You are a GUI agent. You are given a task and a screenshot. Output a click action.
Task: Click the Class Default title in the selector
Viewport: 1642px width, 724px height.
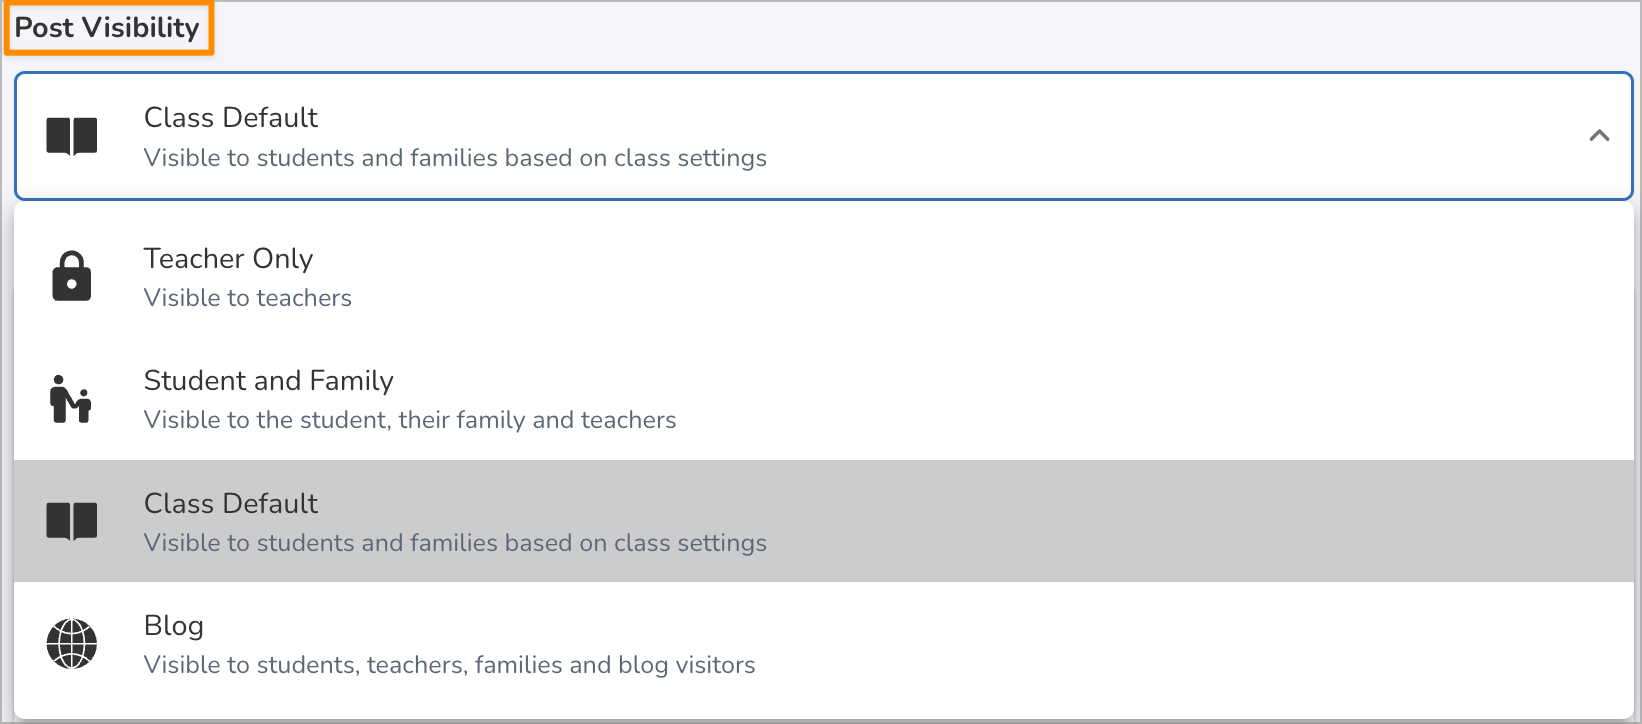click(230, 117)
